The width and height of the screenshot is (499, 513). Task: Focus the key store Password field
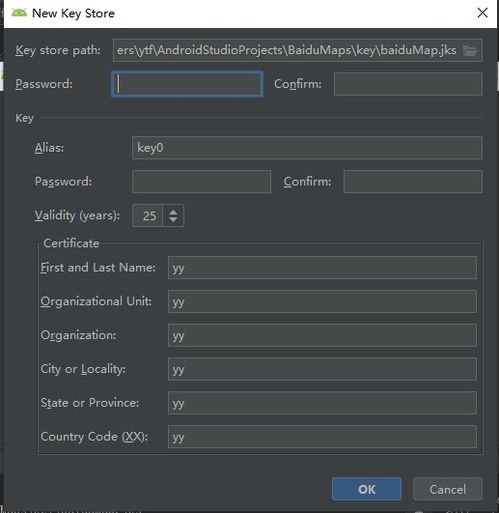(x=187, y=84)
